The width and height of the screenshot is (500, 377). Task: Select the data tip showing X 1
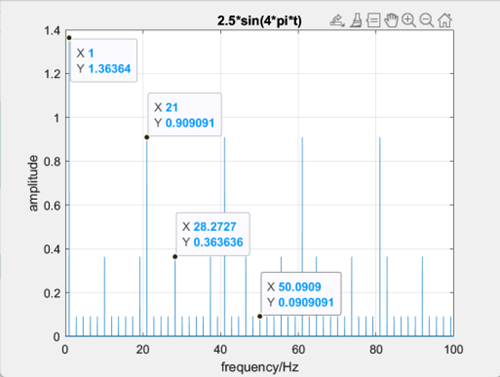click(104, 61)
